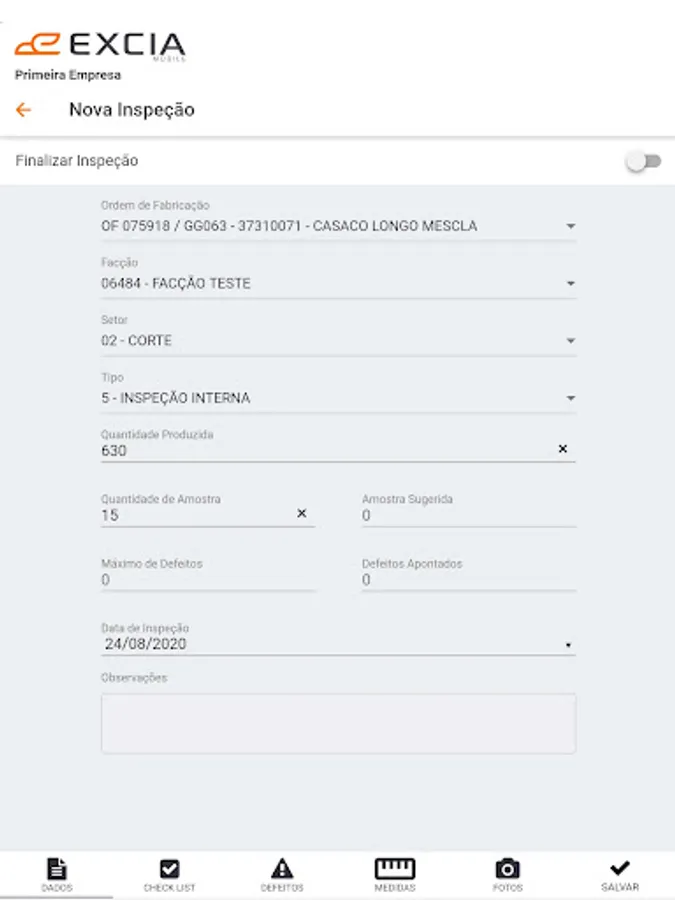Viewport: 675px width, 900px height.
Task: Open the Dados document icon
Action: point(57,869)
